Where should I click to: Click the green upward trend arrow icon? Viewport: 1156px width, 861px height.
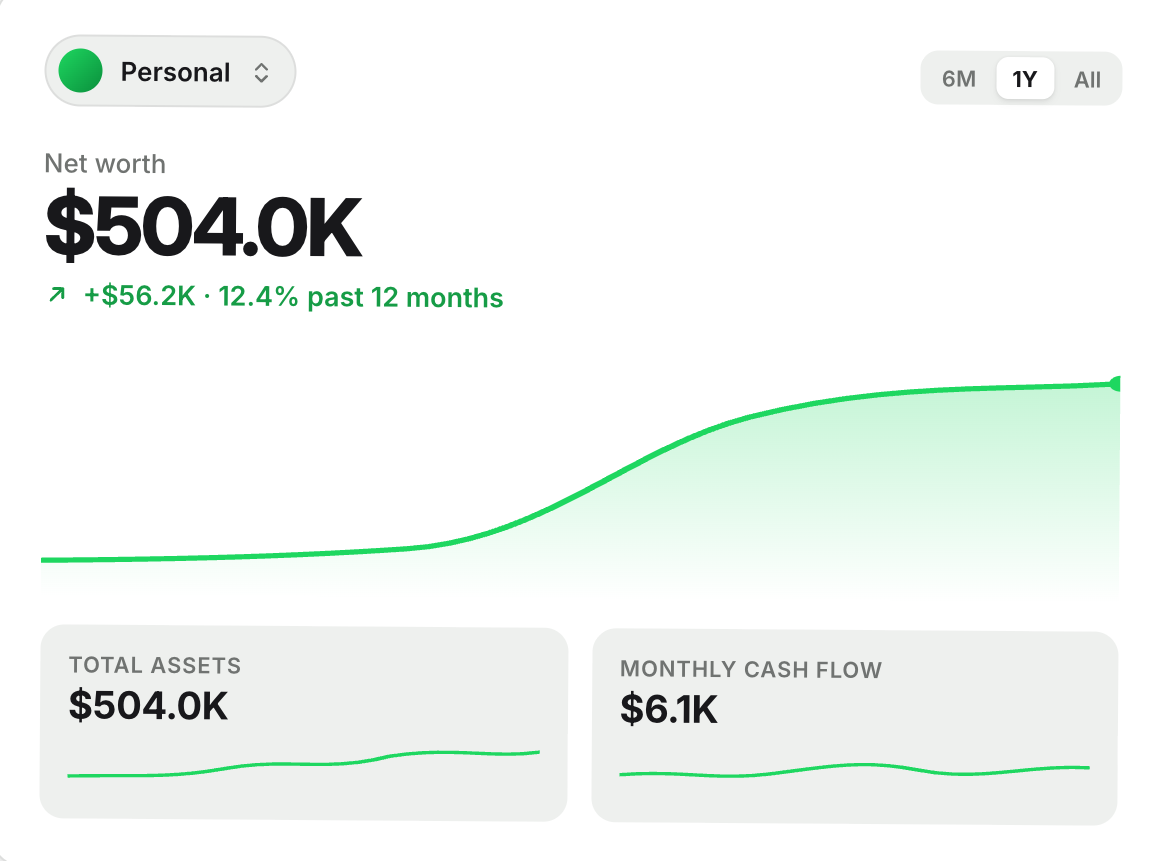[x=57, y=295]
